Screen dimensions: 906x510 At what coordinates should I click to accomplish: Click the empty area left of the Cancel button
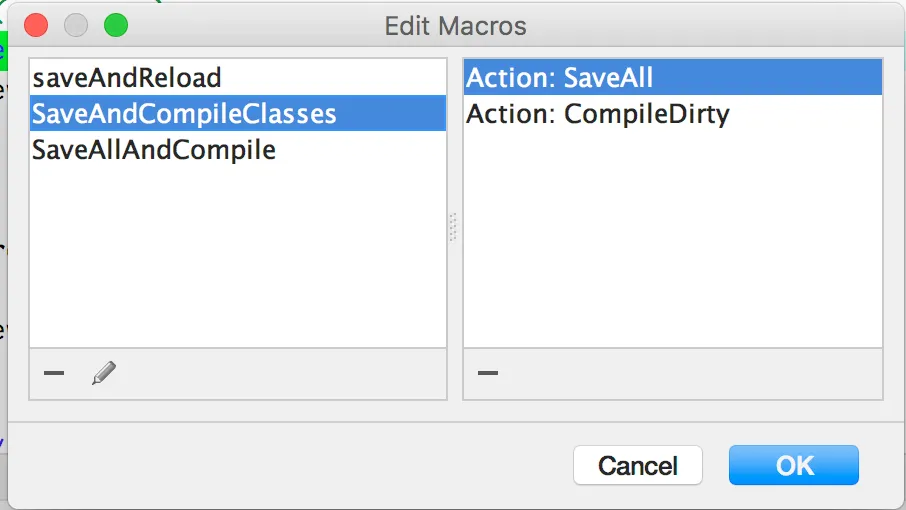tap(300, 465)
